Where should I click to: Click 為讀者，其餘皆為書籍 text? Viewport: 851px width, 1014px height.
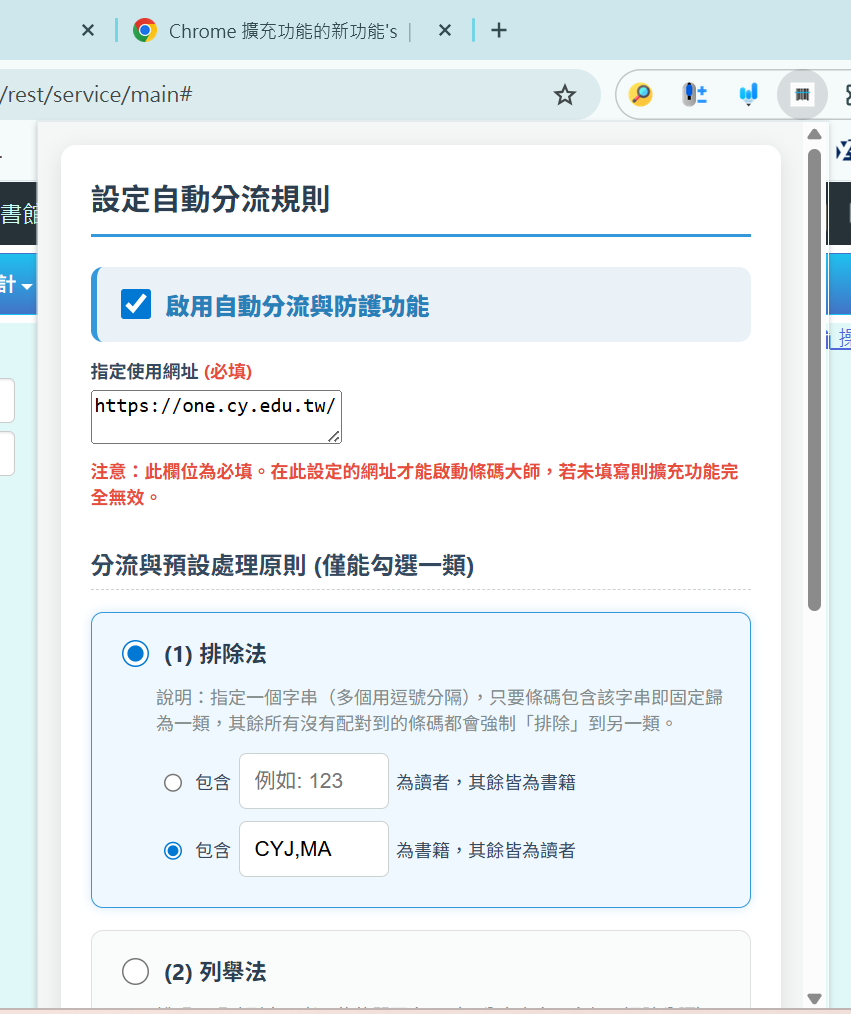[x=486, y=782]
